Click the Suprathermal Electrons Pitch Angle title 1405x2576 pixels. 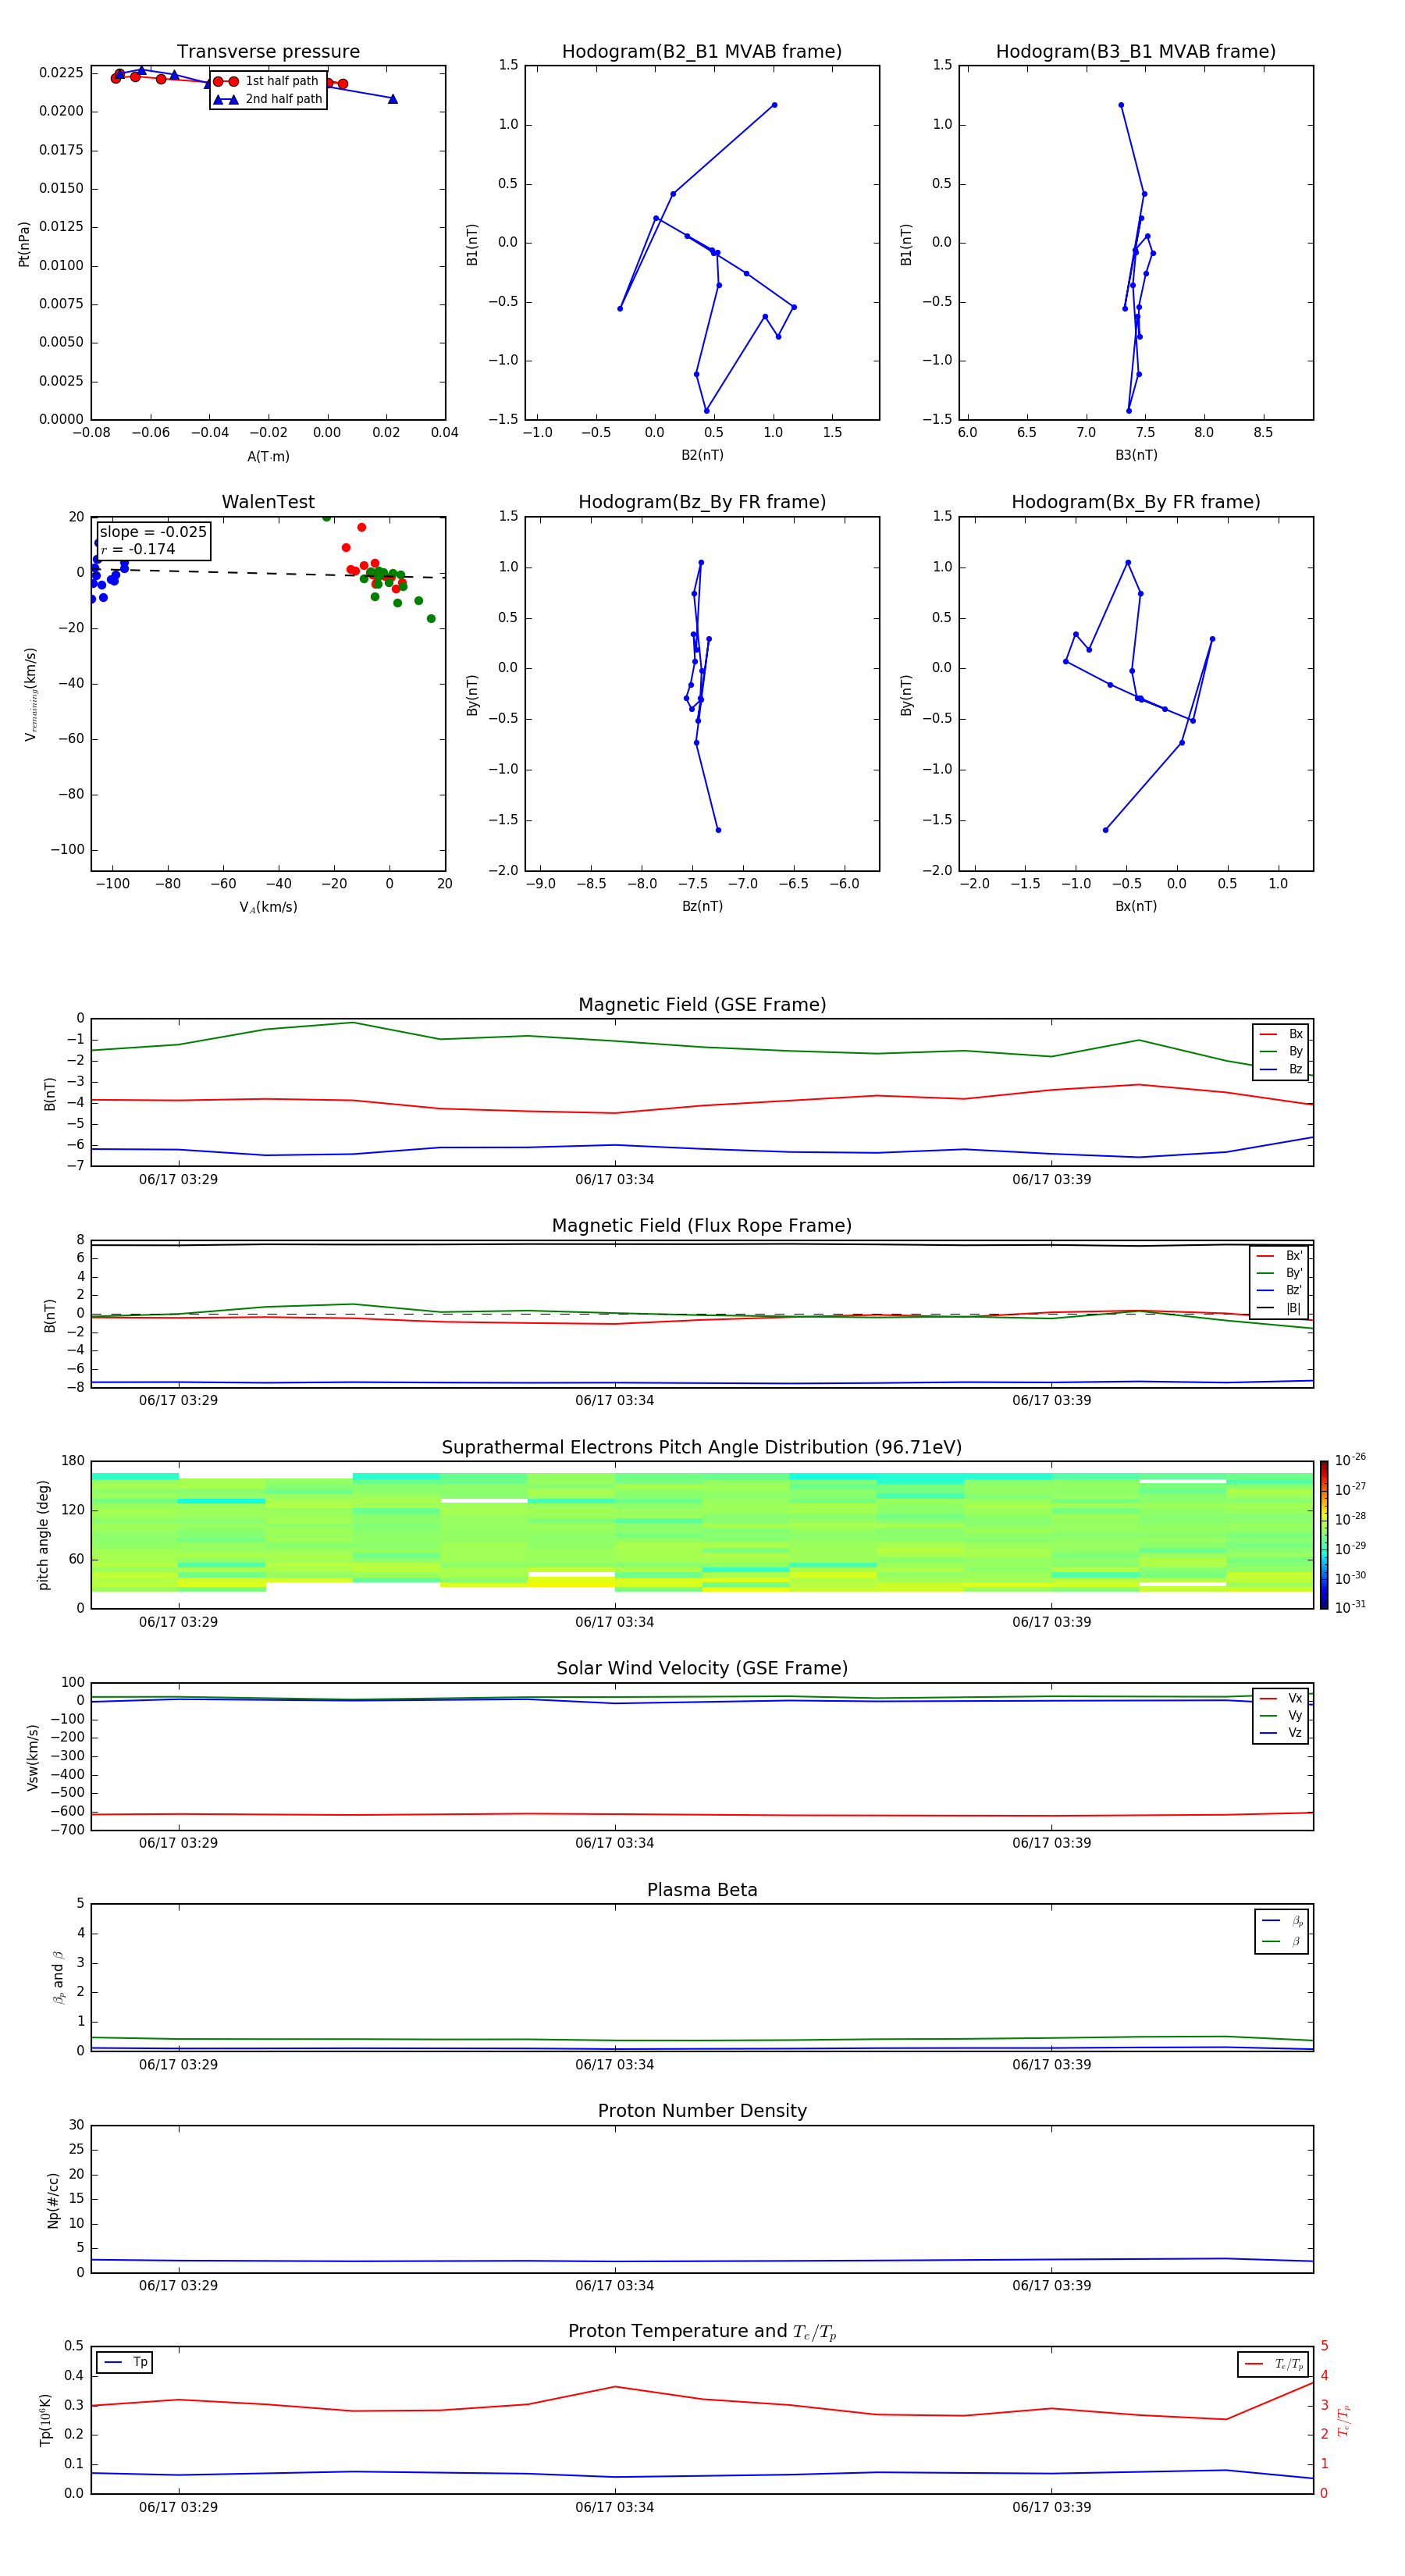pyautogui.click(x=702, y=1448)
